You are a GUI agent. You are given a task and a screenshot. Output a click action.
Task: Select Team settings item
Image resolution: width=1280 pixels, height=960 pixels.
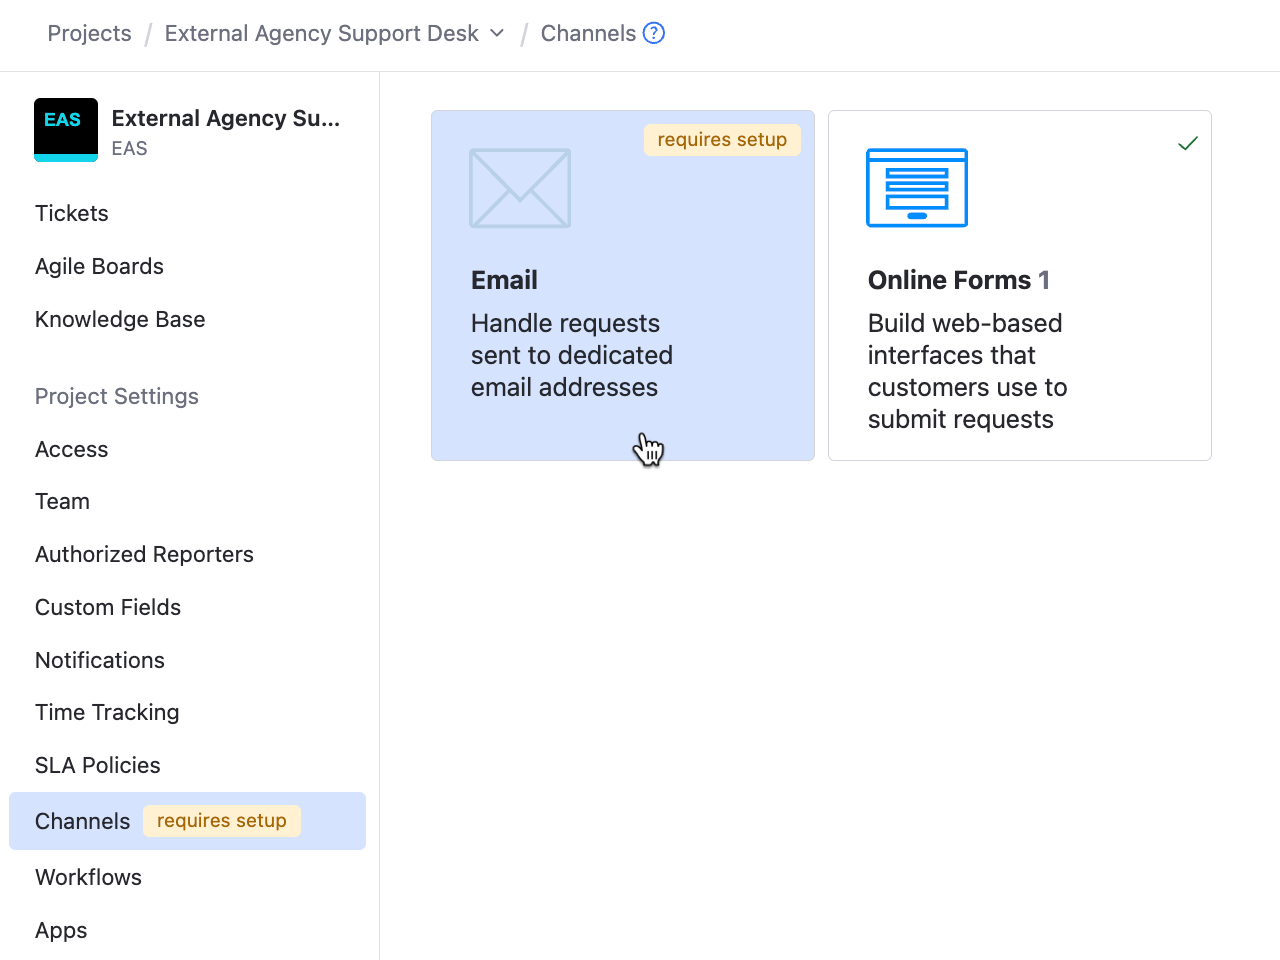pyautogui.click(x=62, y=501)
